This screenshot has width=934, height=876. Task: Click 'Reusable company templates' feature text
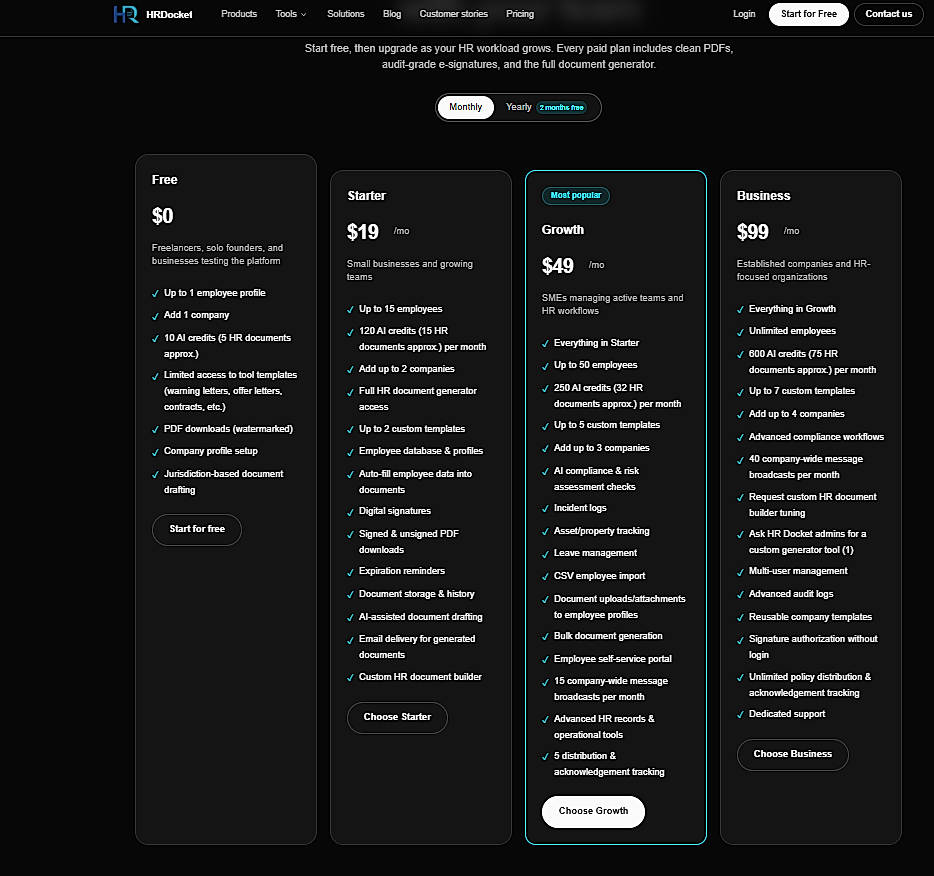(x=810, y=617)
